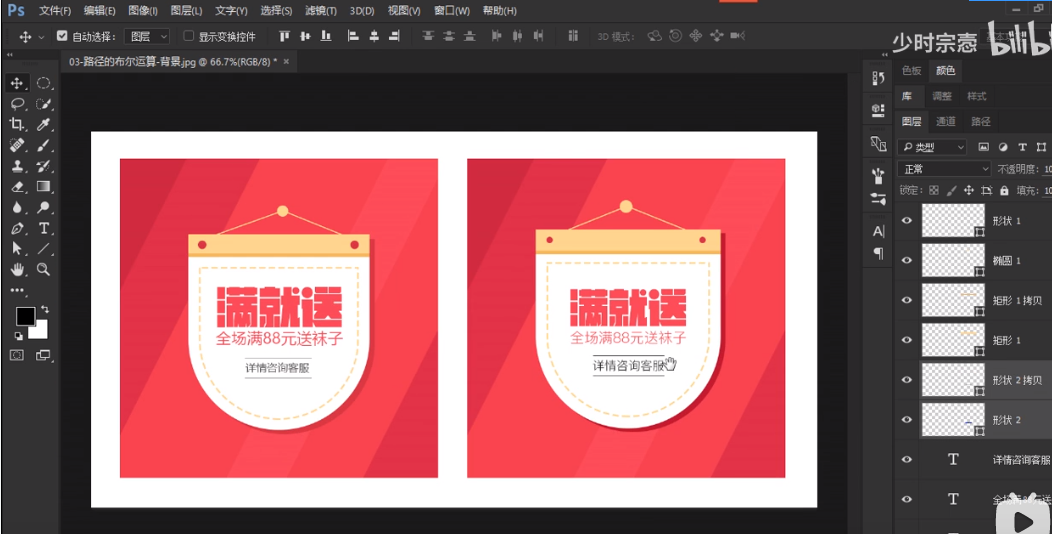Open the 图层 auto-select dropdown
This screenshot has width=1052, height=534.
click(149, 36)
